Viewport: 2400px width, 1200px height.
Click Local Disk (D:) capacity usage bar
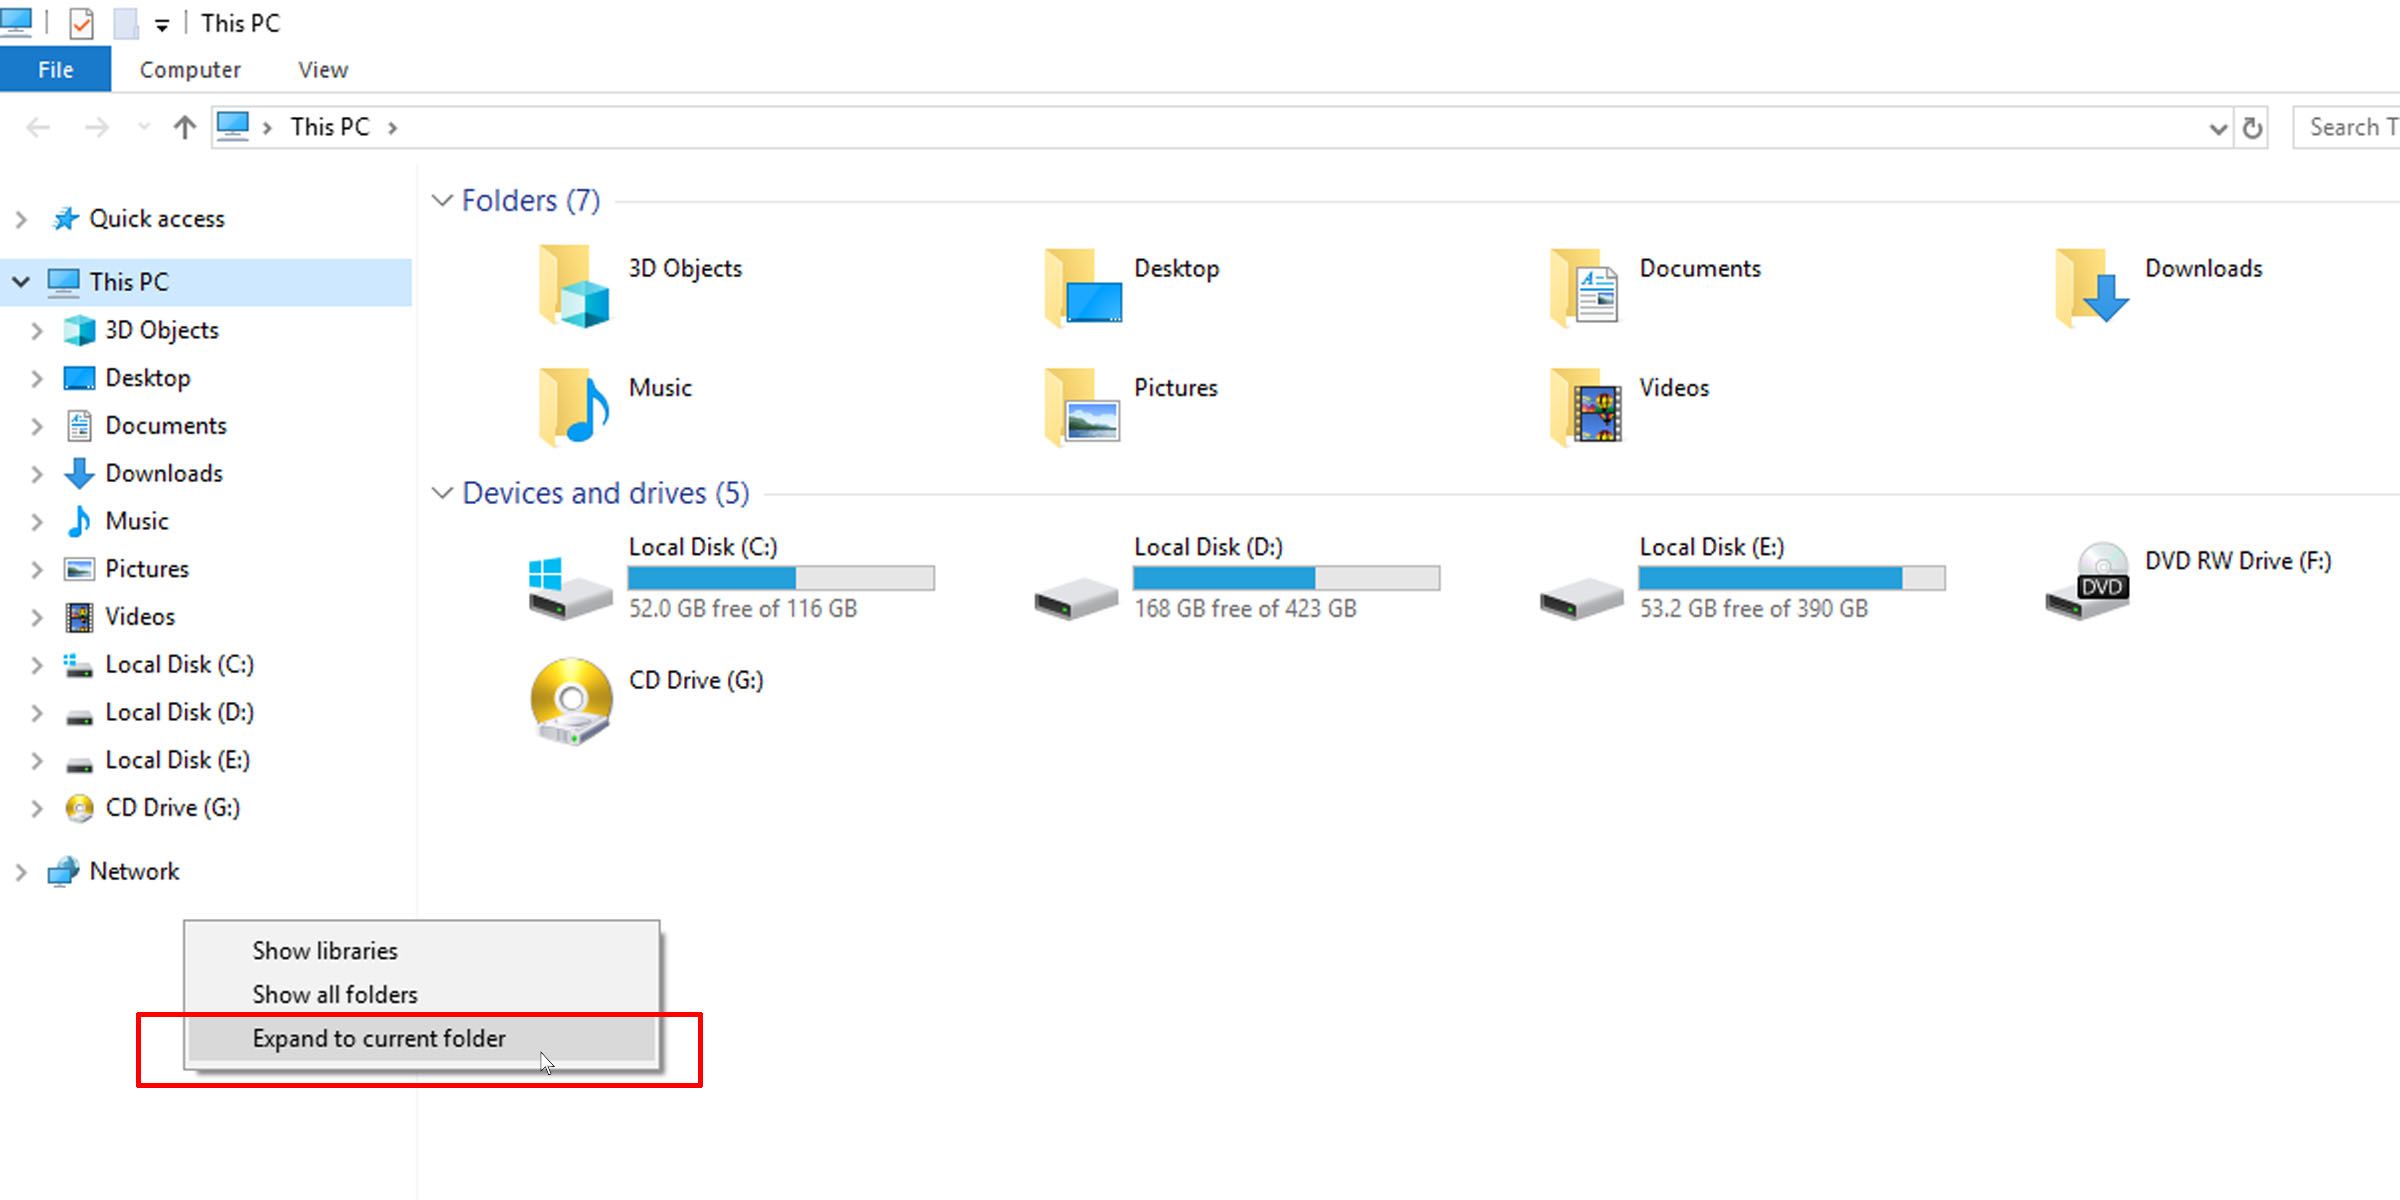pos(1287,578)
